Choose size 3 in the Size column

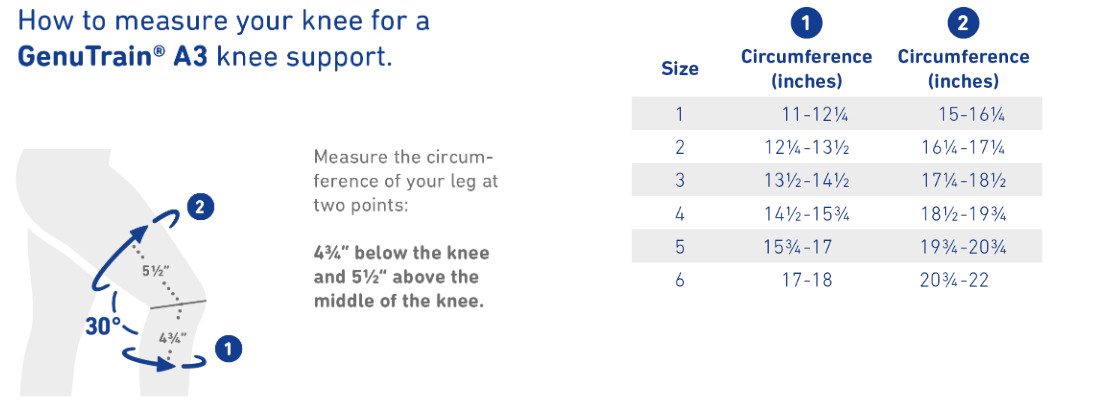pos(680,181)
